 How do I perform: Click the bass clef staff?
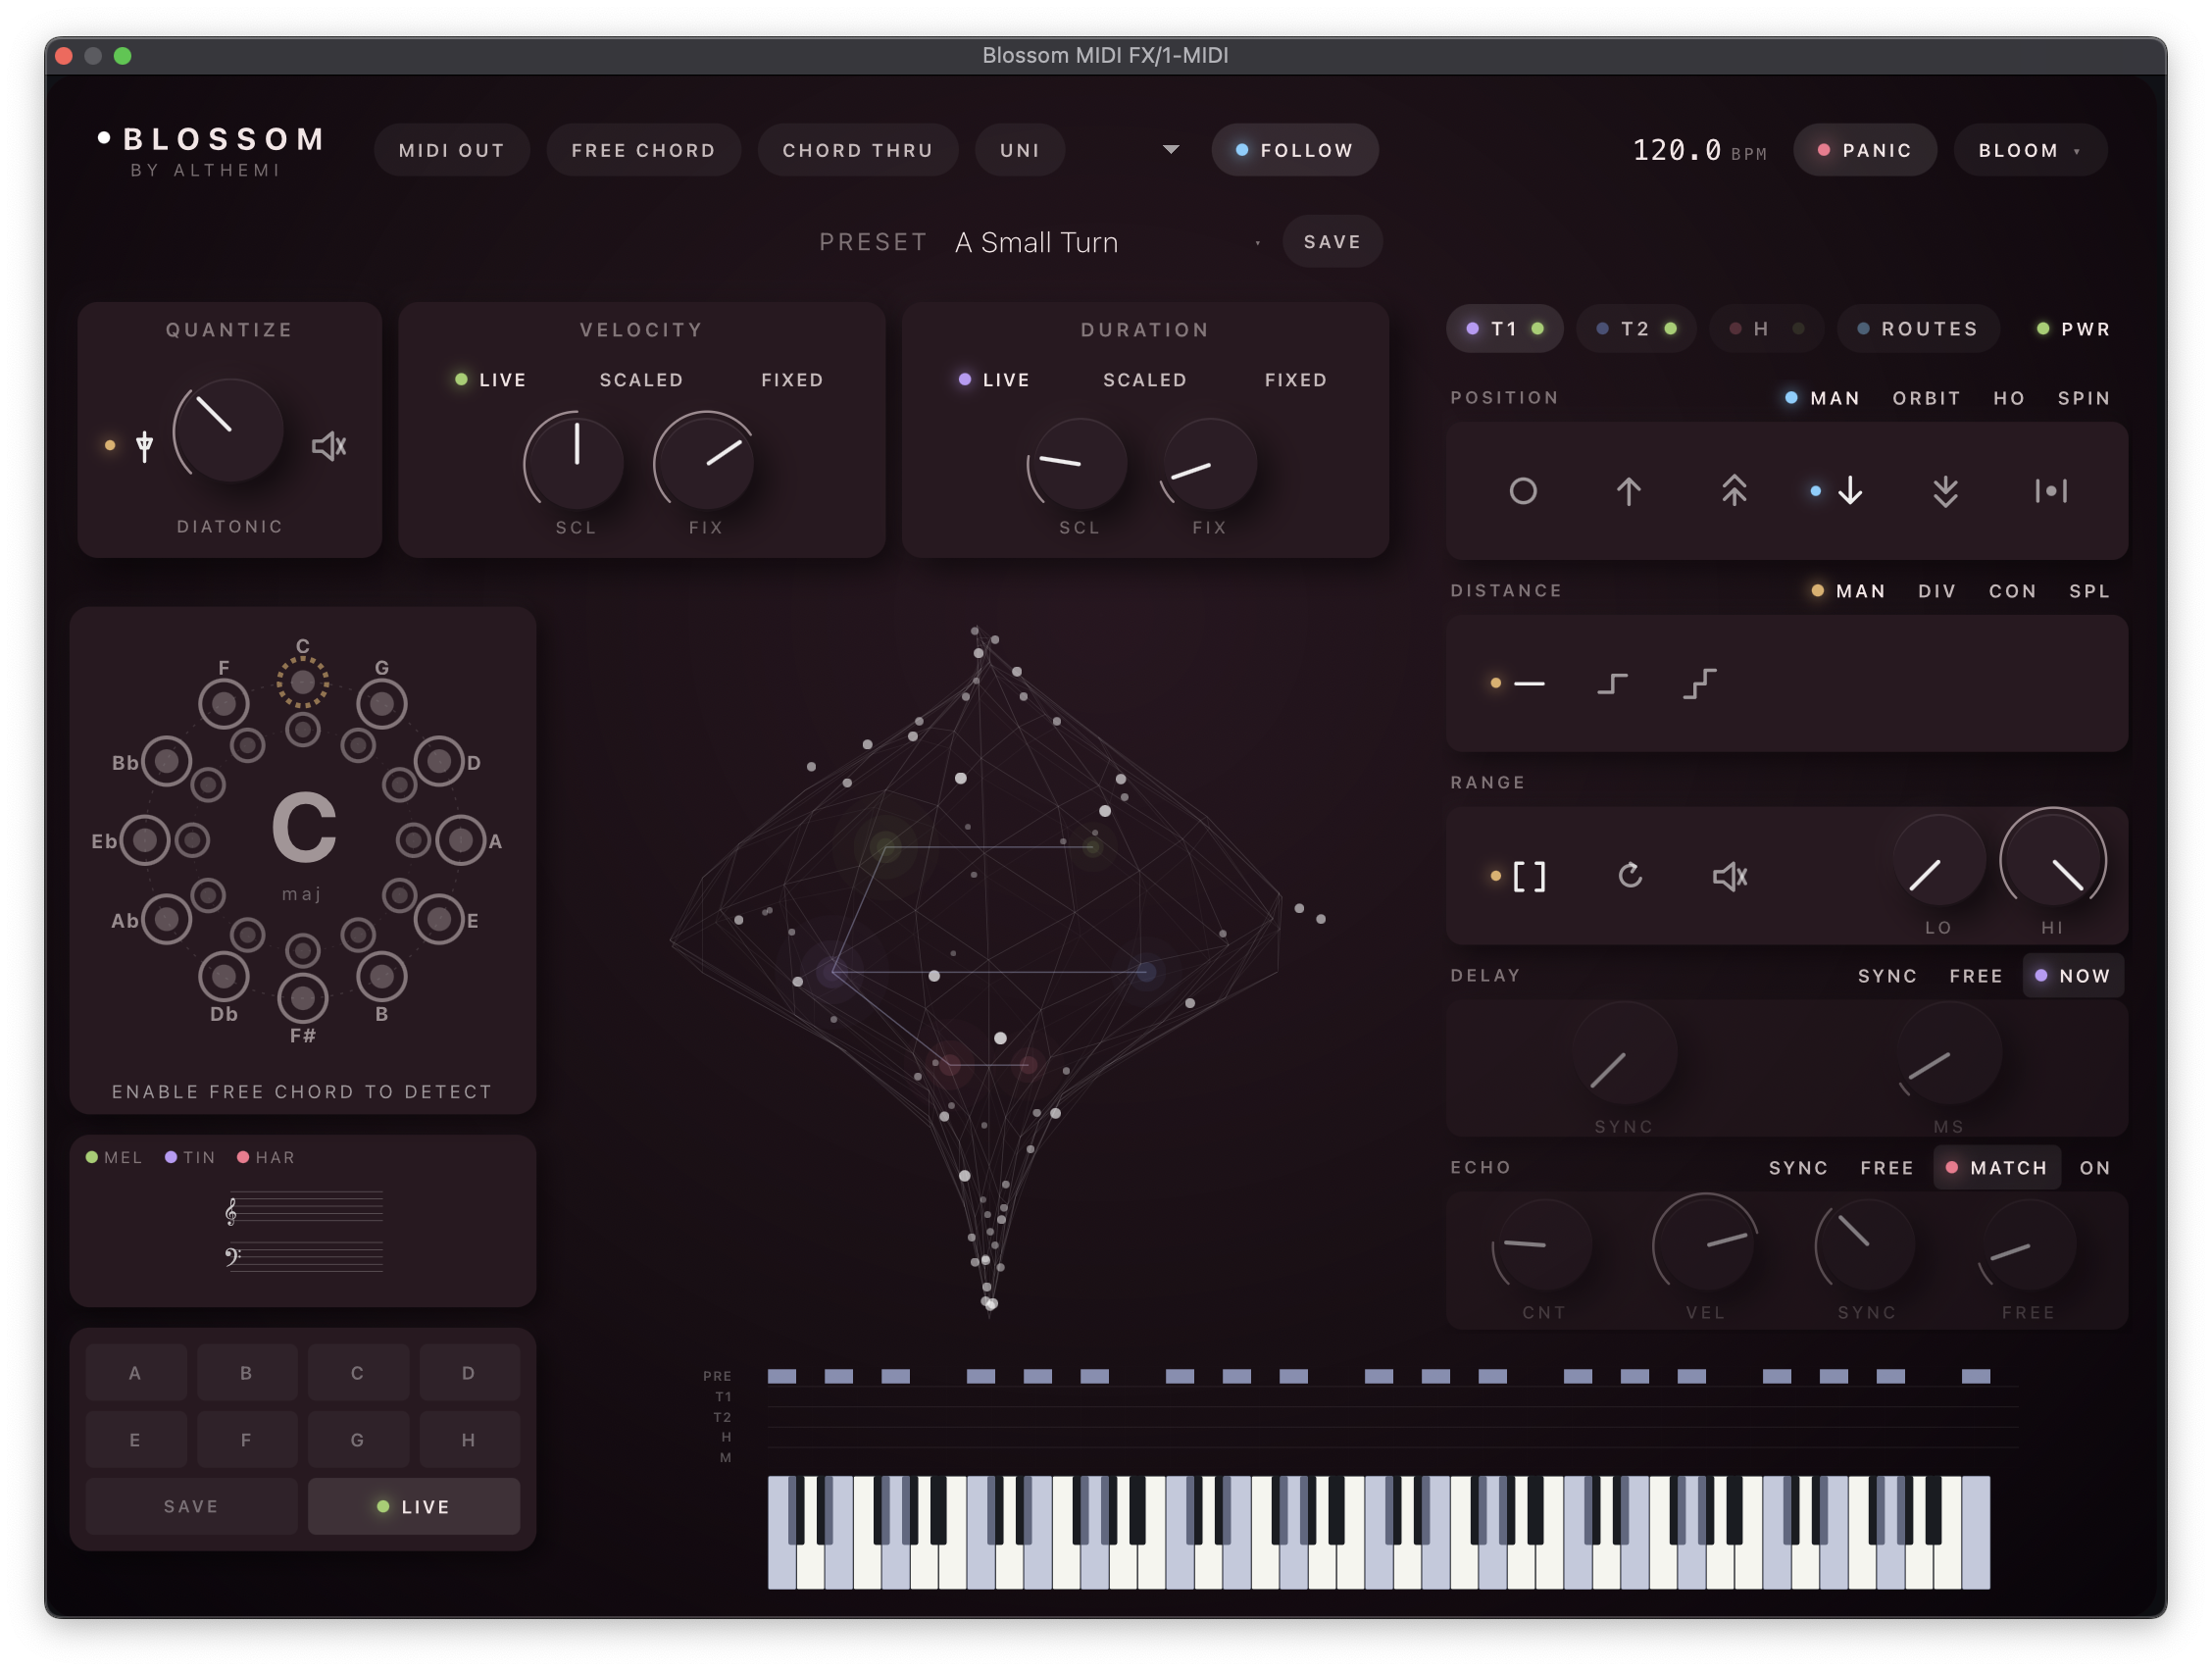pos(304,1258)
